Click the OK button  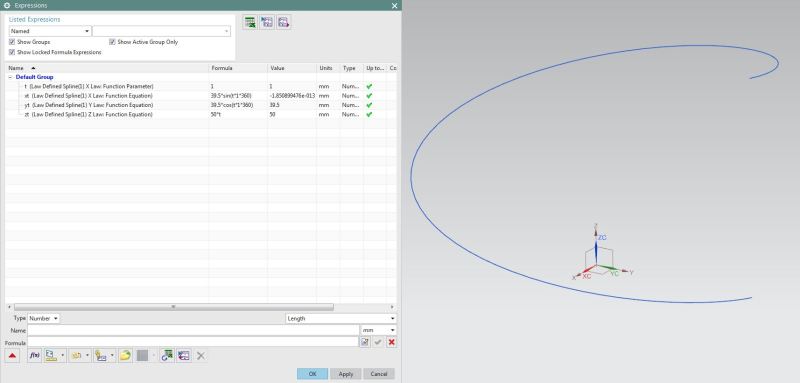click(312, 374)
